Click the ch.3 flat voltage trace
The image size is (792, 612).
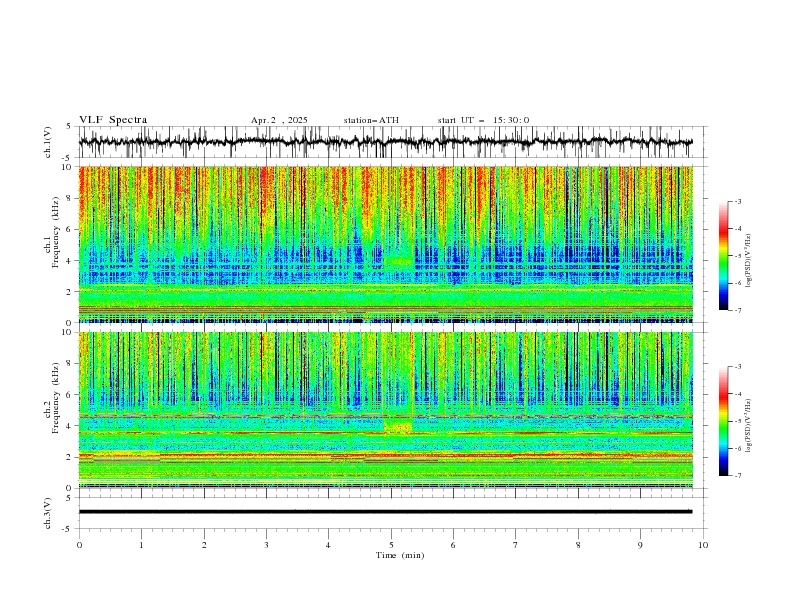(385, 512)
